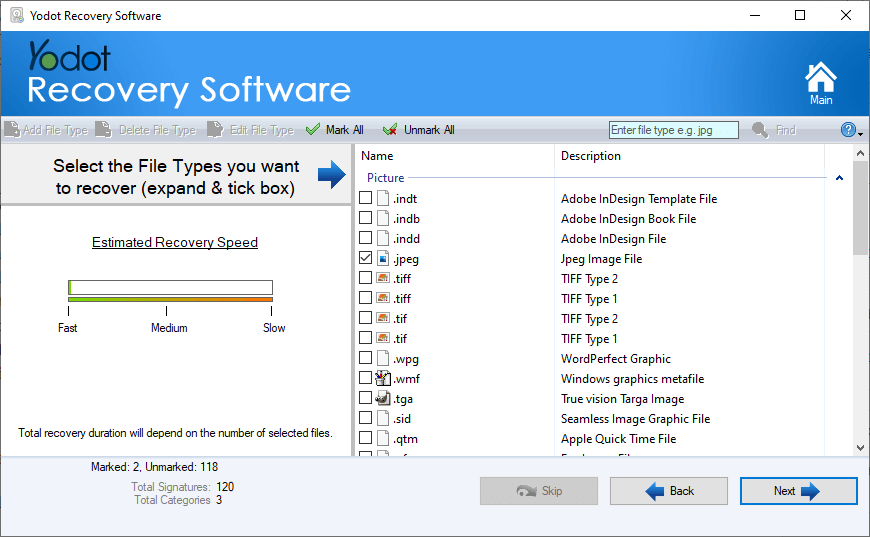
Task: Click the .tga file icon
Action: coord(383,398)
